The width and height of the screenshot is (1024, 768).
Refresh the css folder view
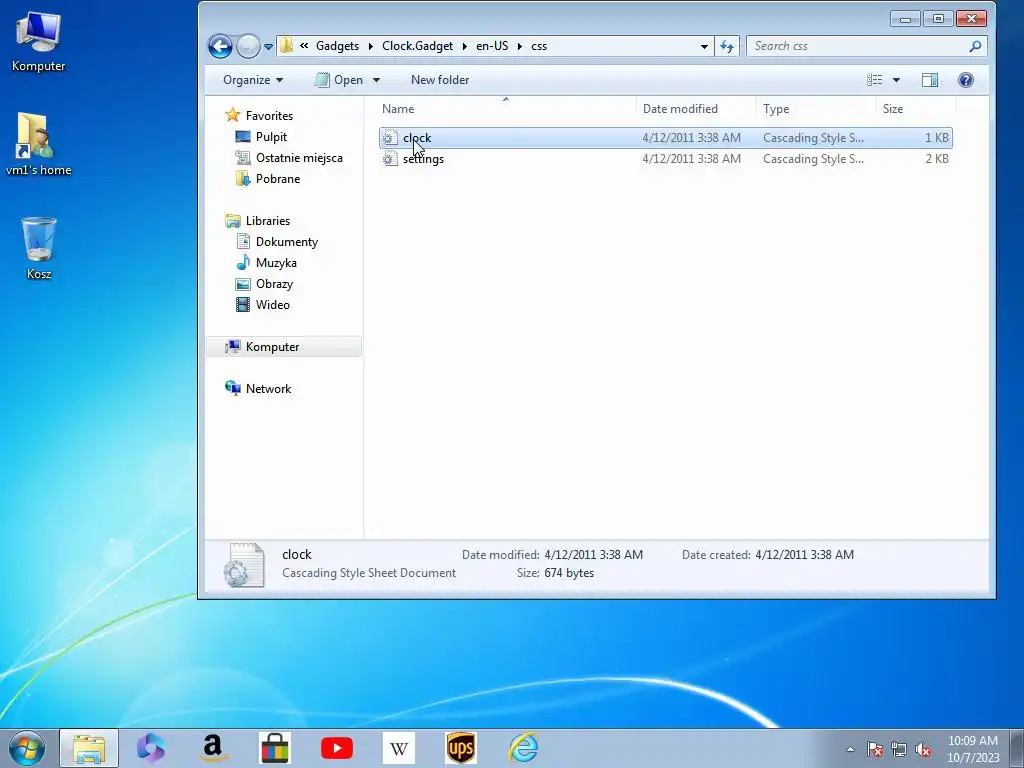(x=727, y=46)
